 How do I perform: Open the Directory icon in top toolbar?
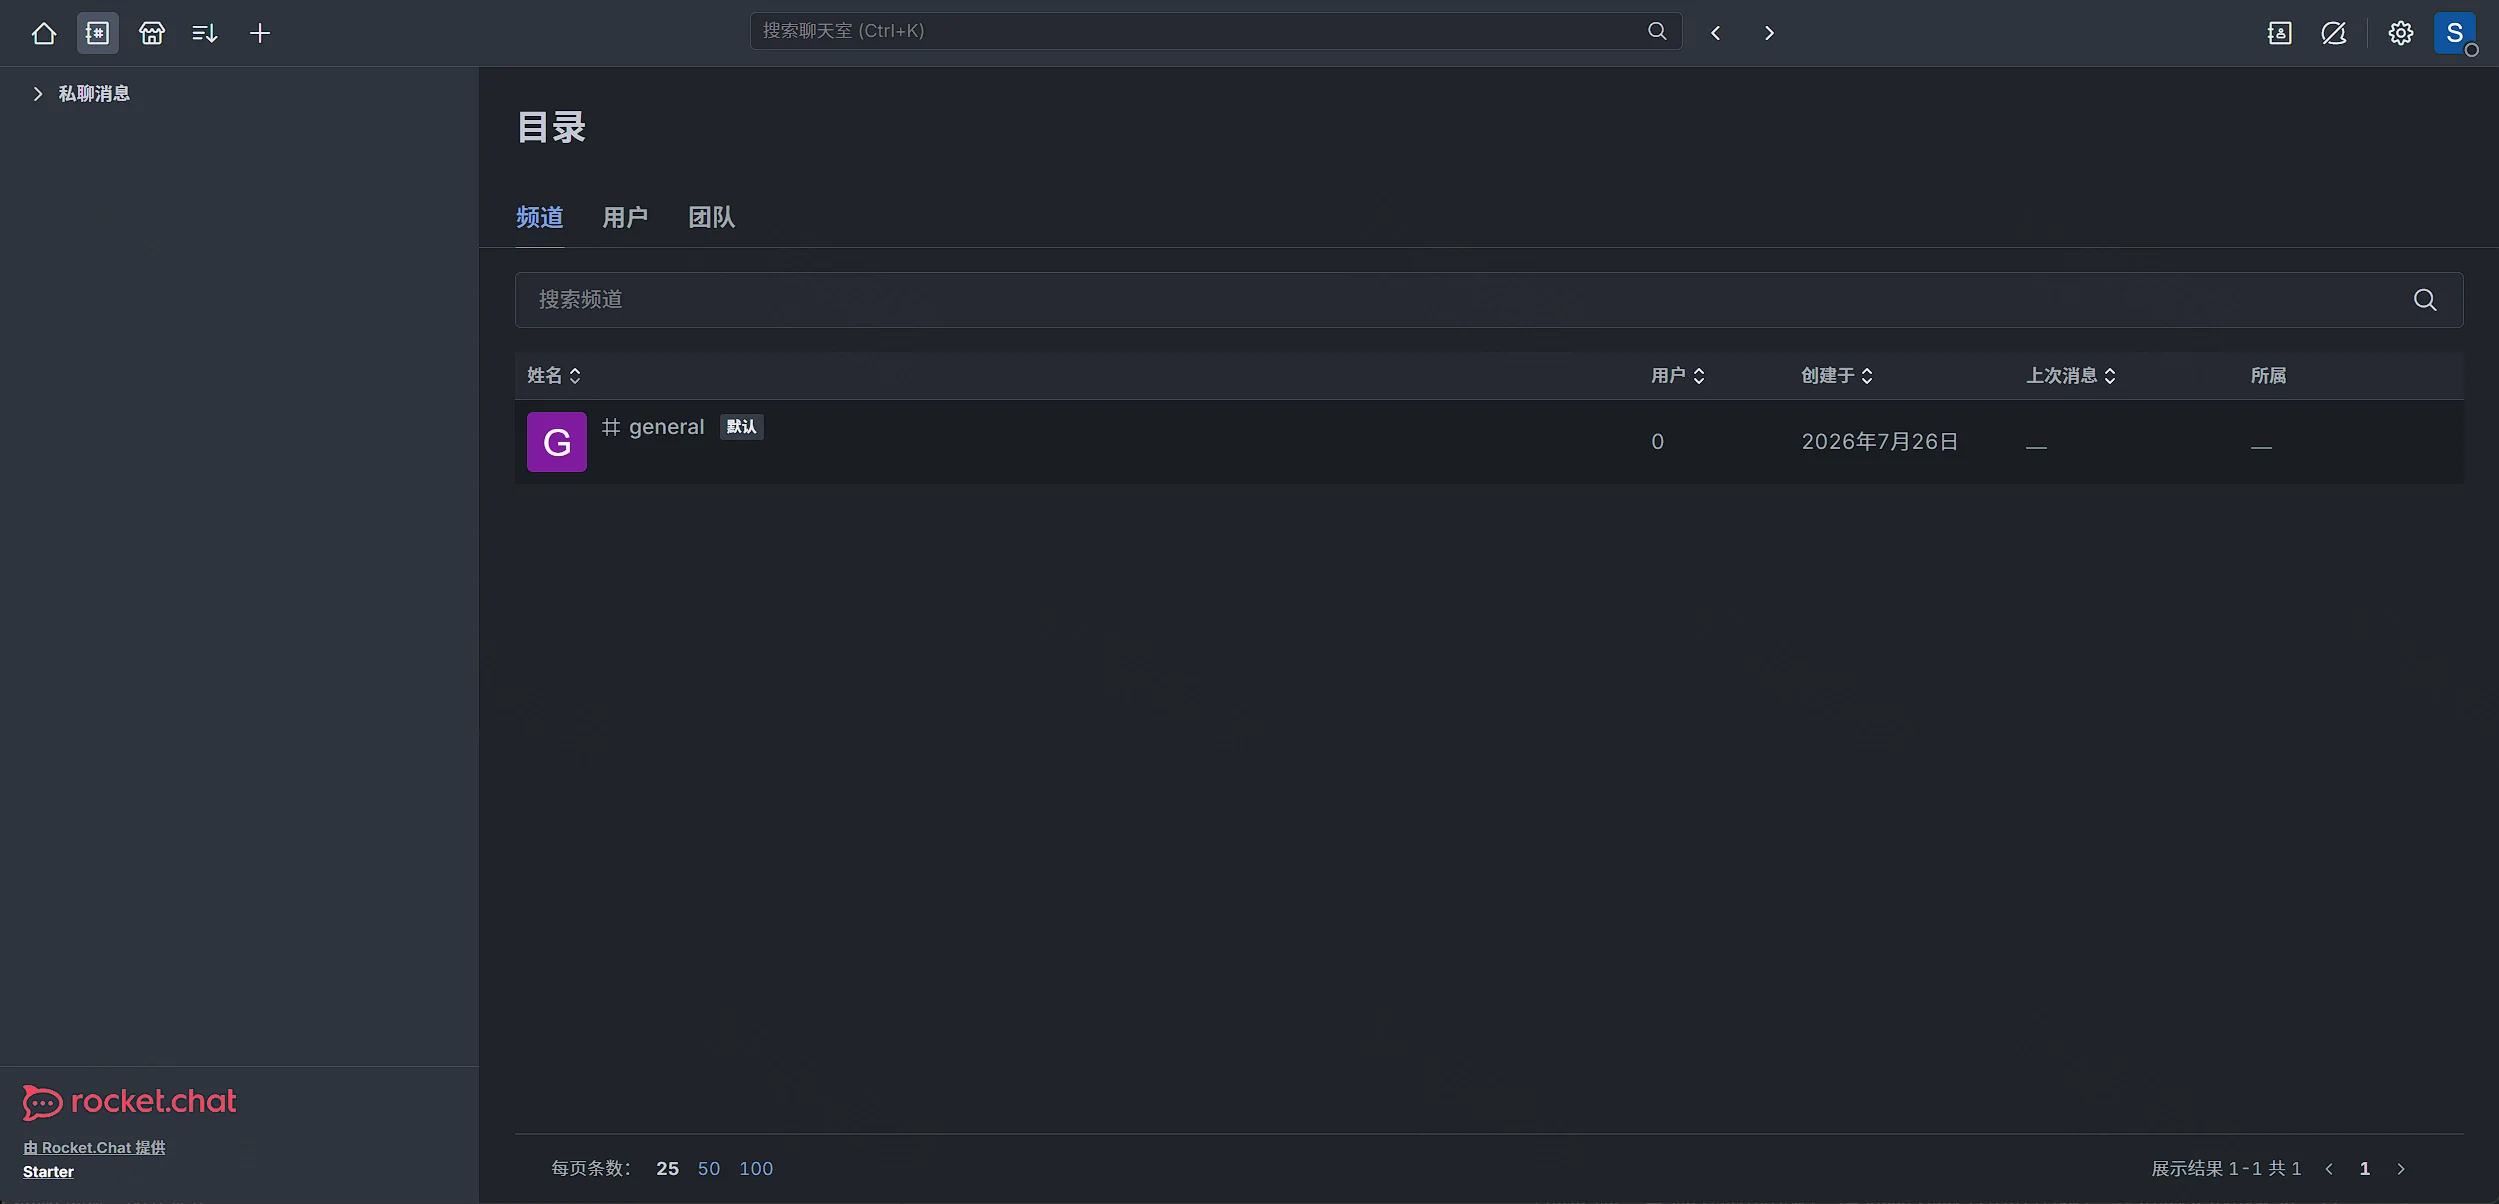[97, 33]
